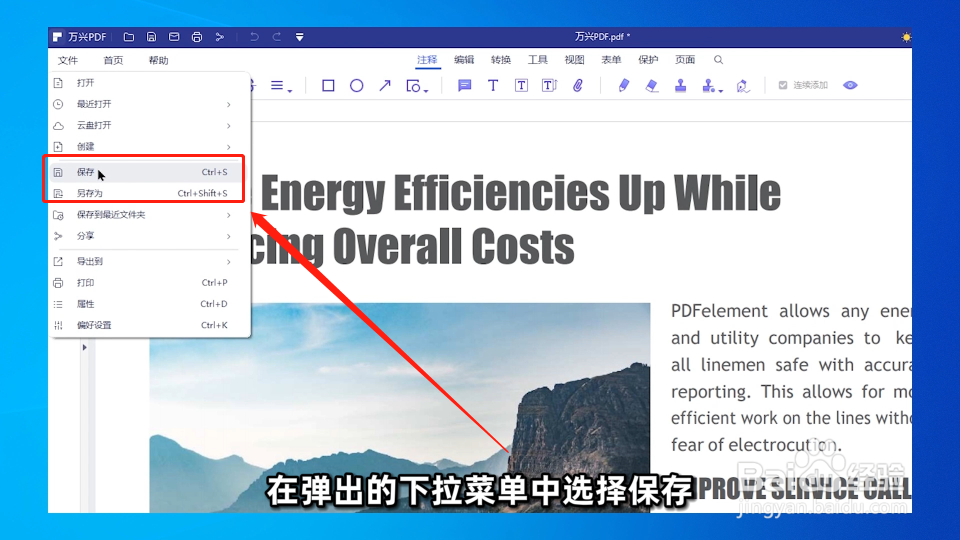The image size is (960, 540).
Task: Select the eraser tool
Action: tap(652, 86)
